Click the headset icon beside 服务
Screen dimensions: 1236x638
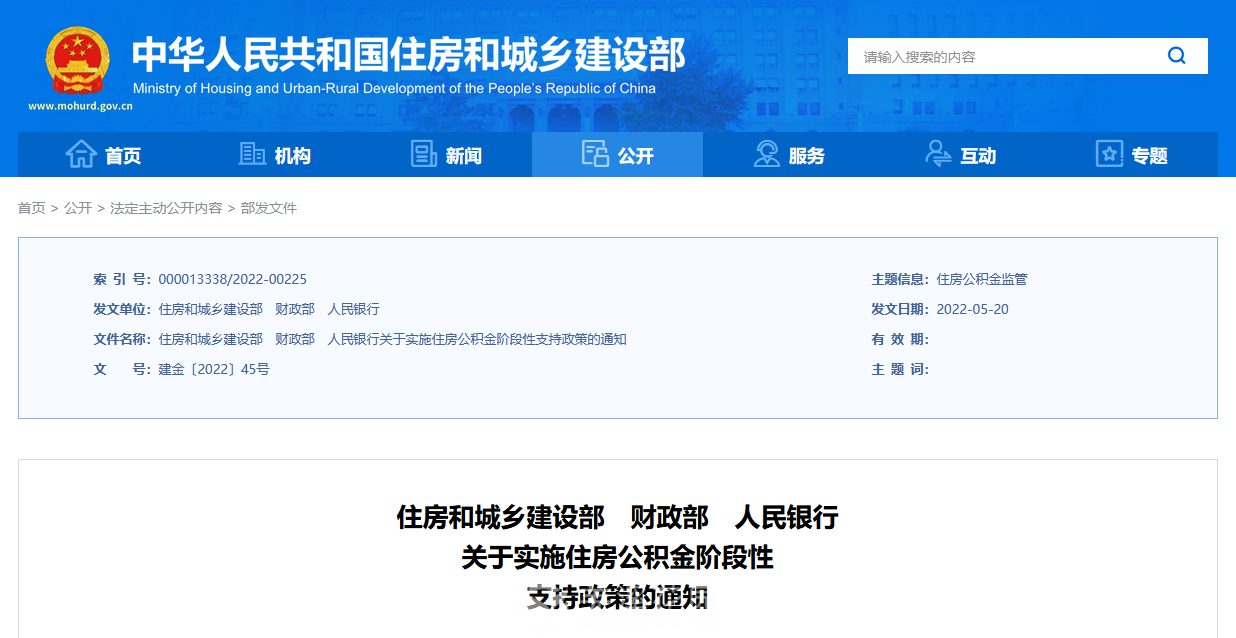click(x=767, y=154)
